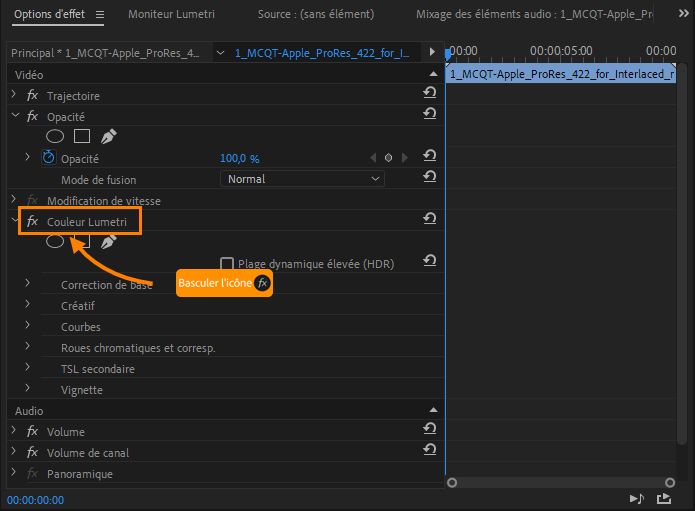Image resolution: width=695 pixels, height=511 pixels.
Task: Open the Options d'effet panel menu icon
Action: click(100, 15)
